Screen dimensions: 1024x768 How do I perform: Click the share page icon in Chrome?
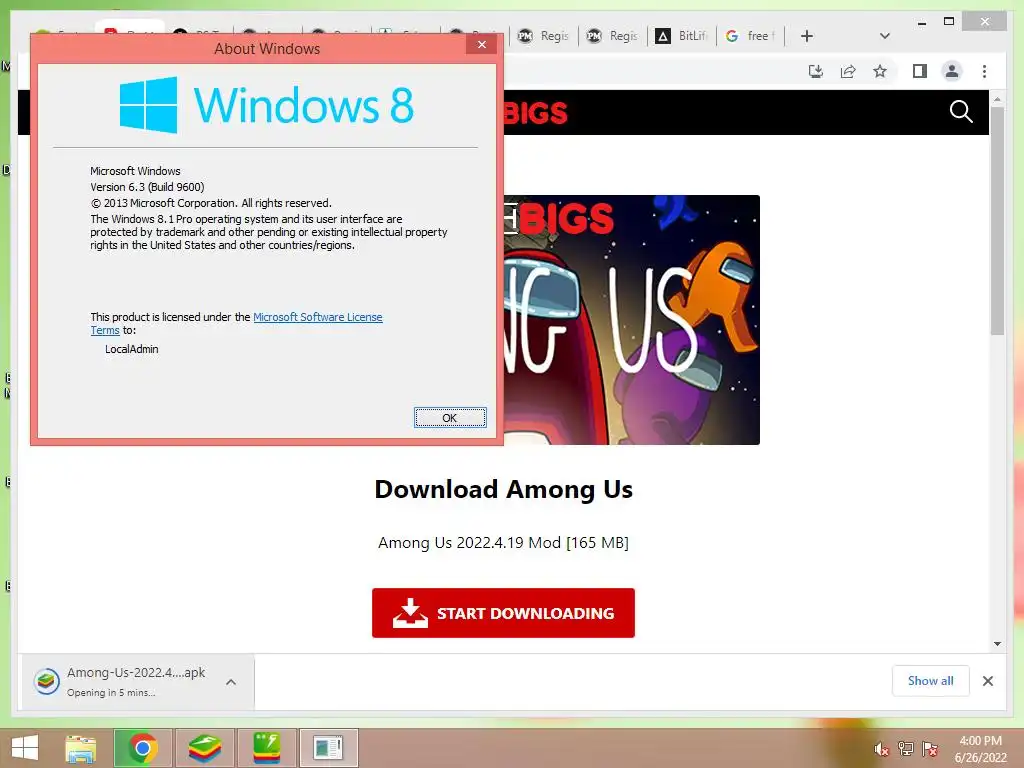848,71
